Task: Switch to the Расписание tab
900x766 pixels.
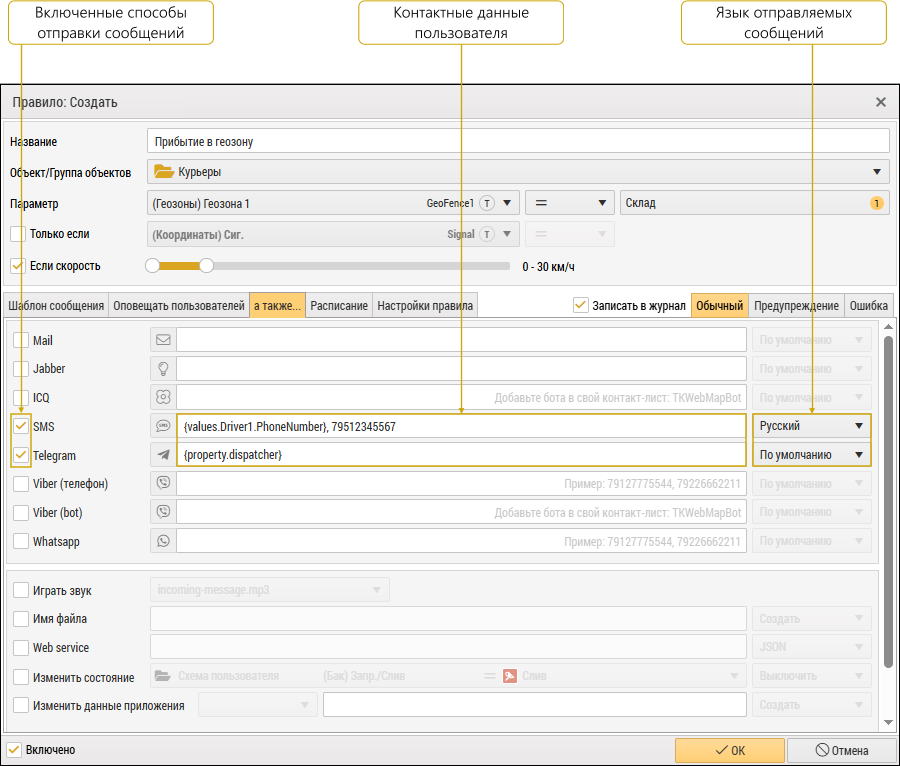Action: 339,306
